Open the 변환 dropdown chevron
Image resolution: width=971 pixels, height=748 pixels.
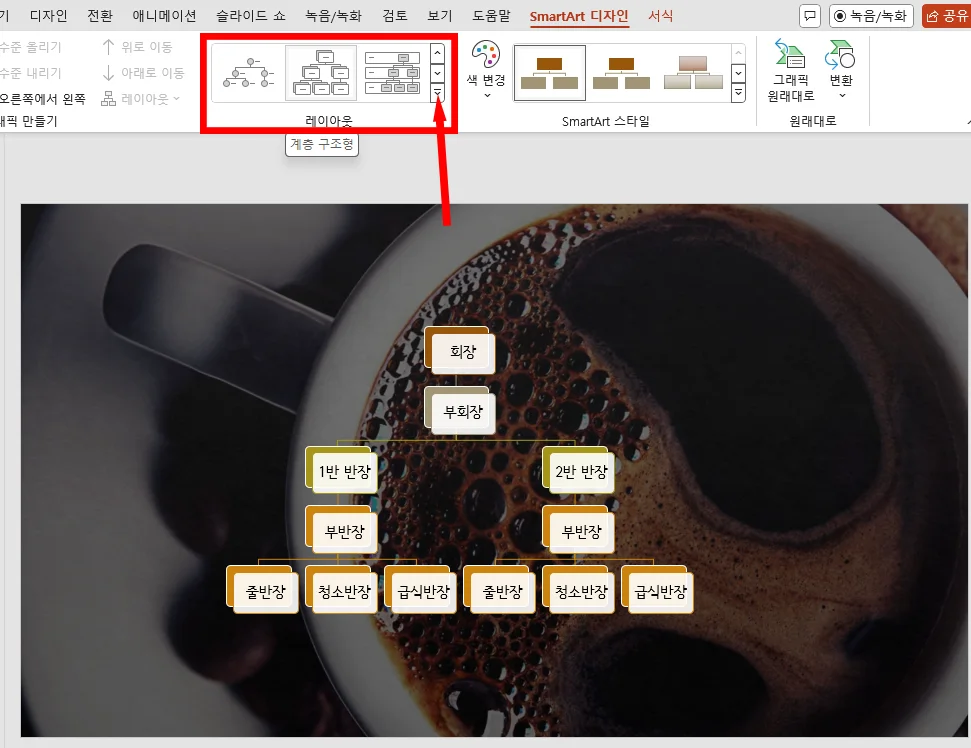pyautogui.click(x=842, y=95)
